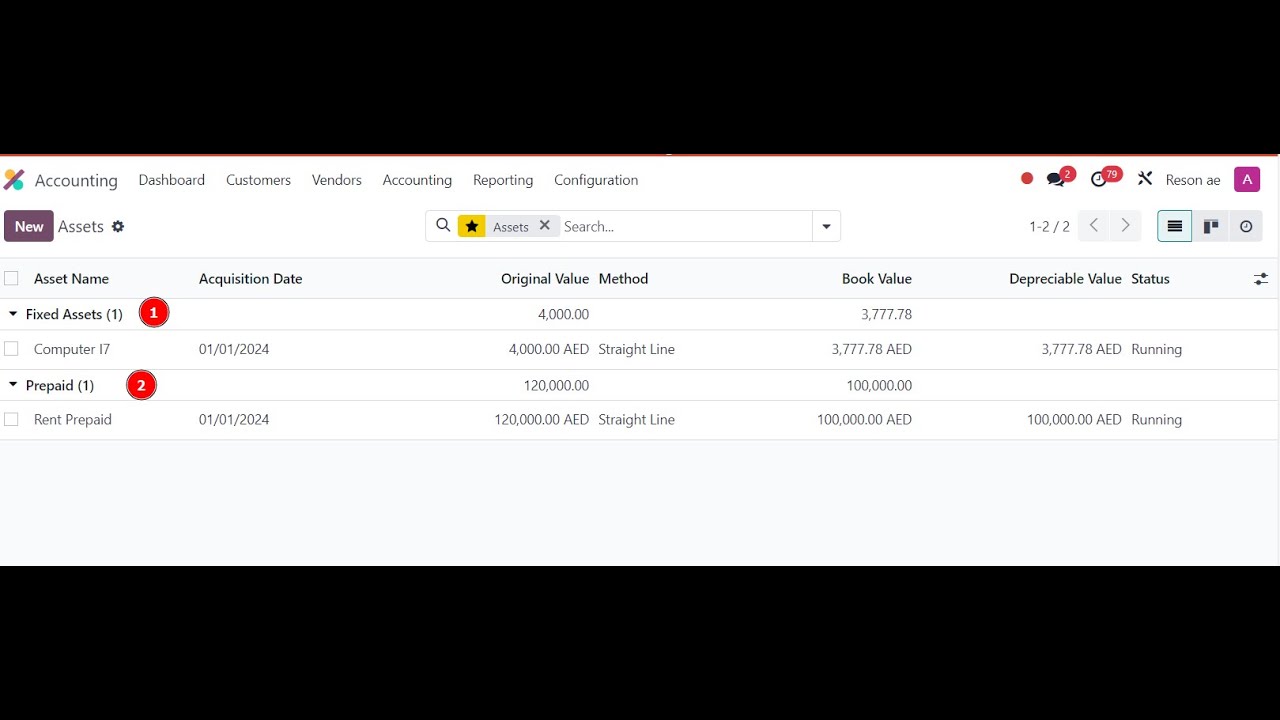
Task: Open the Configuration menu
Action: [x=596, y=180]
